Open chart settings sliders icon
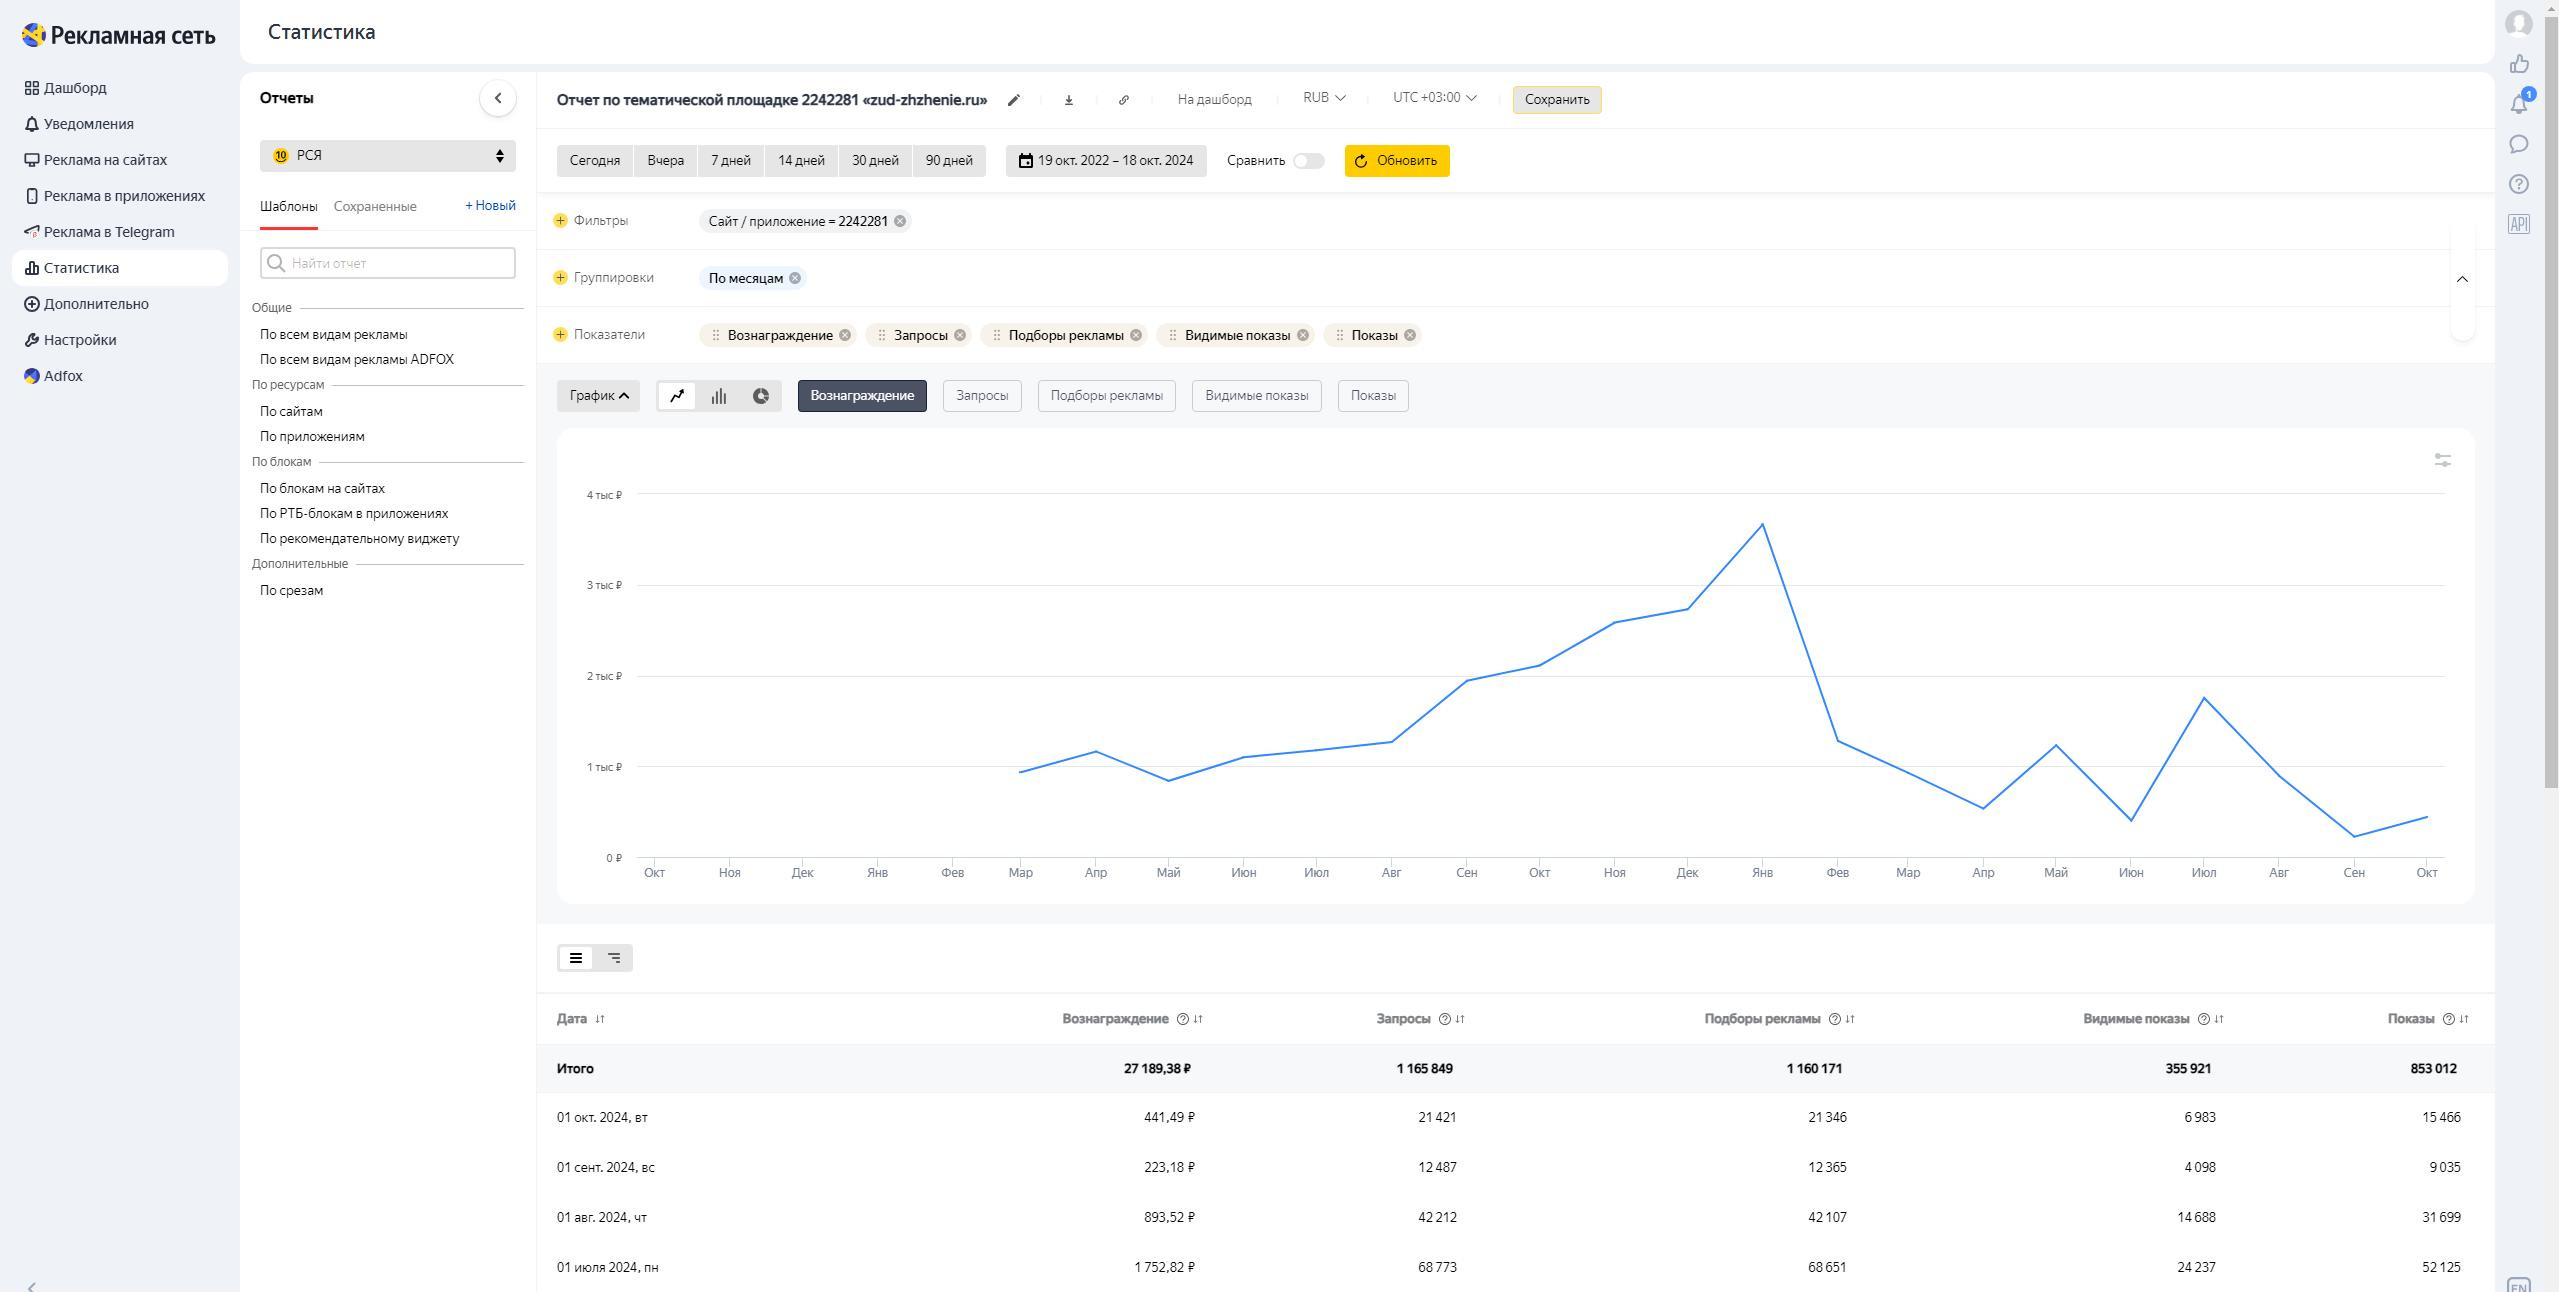2559x1292 pixels. pos(2442,460)
